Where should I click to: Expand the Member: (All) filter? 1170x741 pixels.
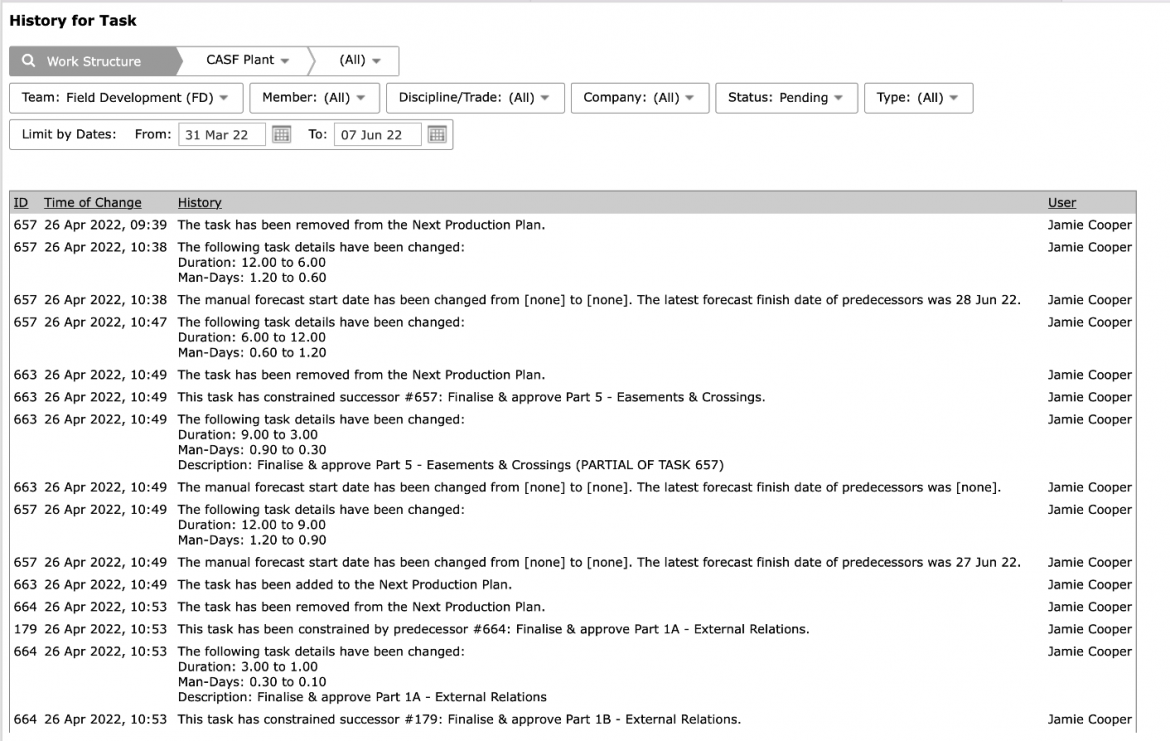[x=314, y=98]
